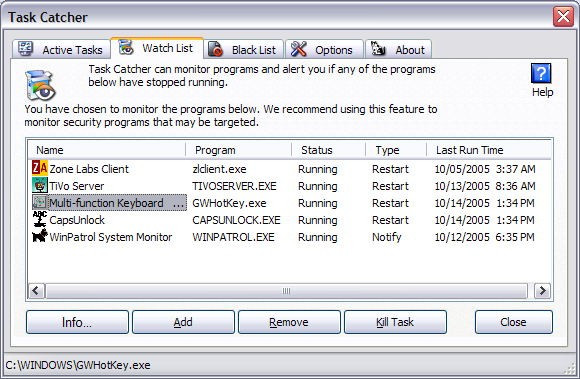Click the Zone Labs Client ZA icon
Image resolution: width=580 pixels, height=379 pixels.
pos(40,168)
